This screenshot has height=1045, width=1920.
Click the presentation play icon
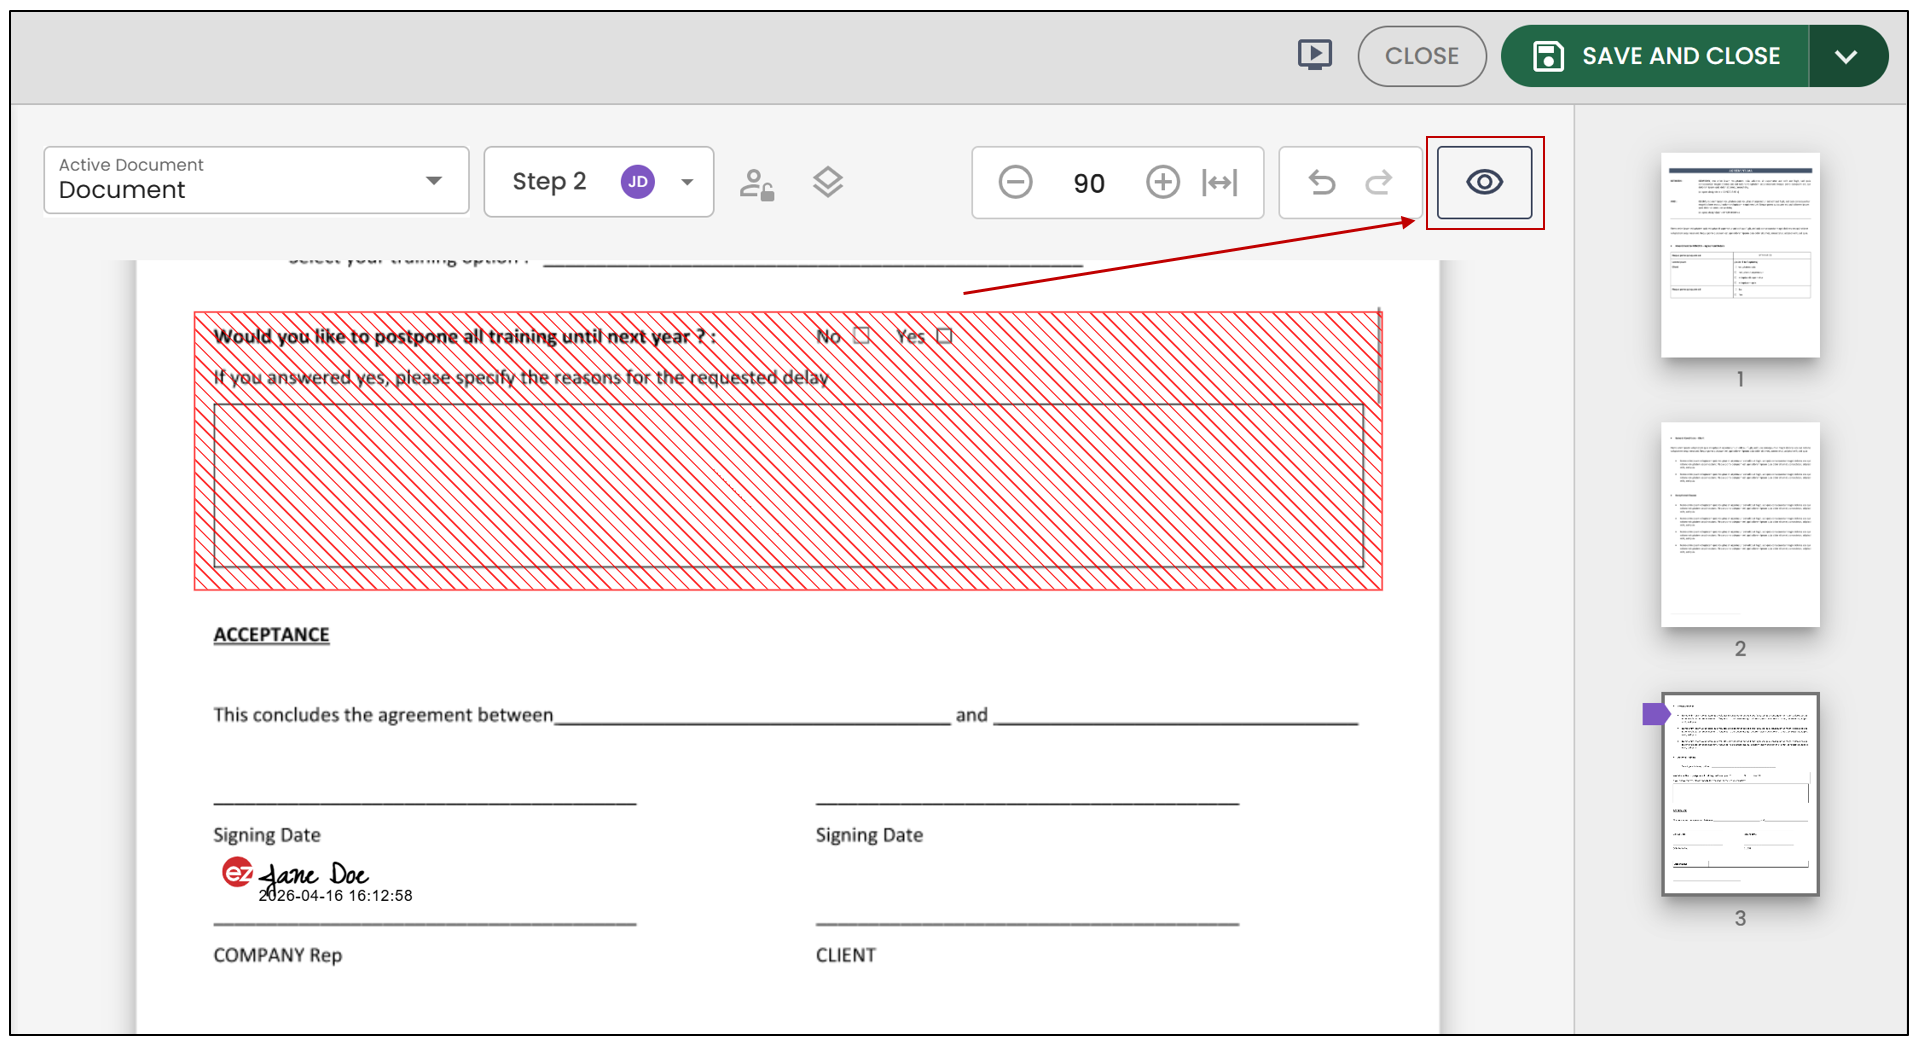click(1314, 55)
